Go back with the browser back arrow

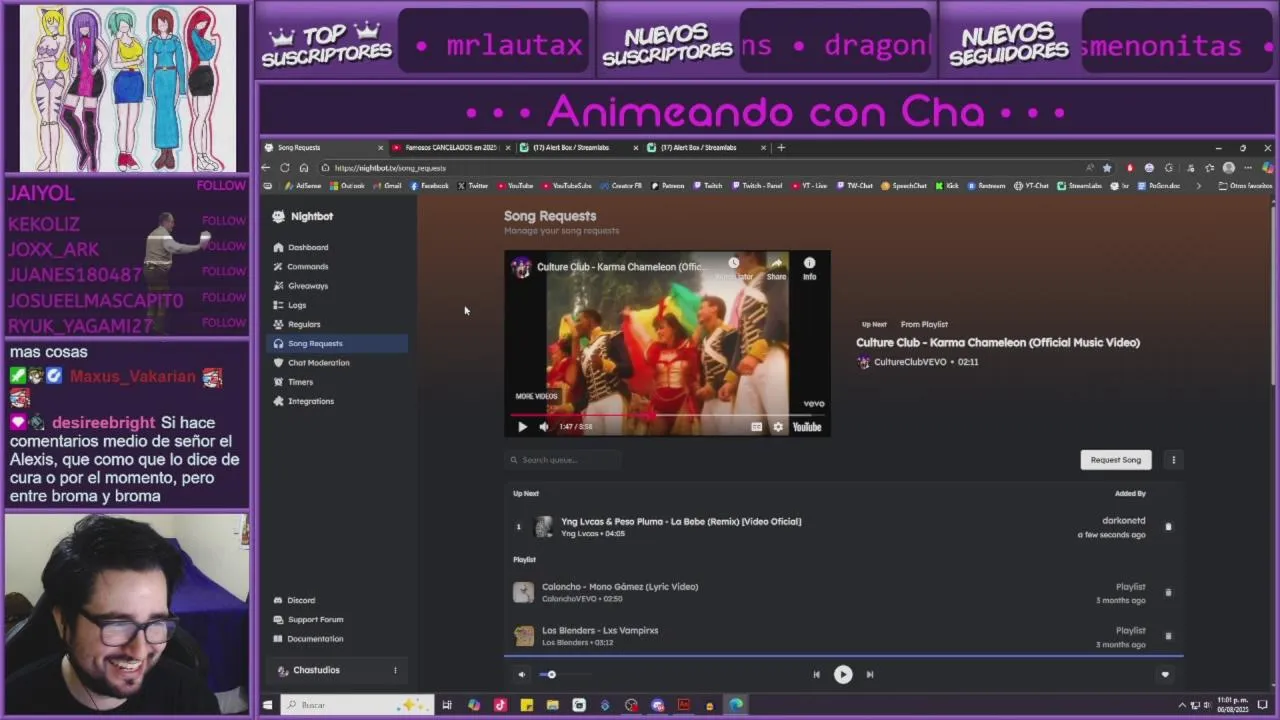point(267,168)
